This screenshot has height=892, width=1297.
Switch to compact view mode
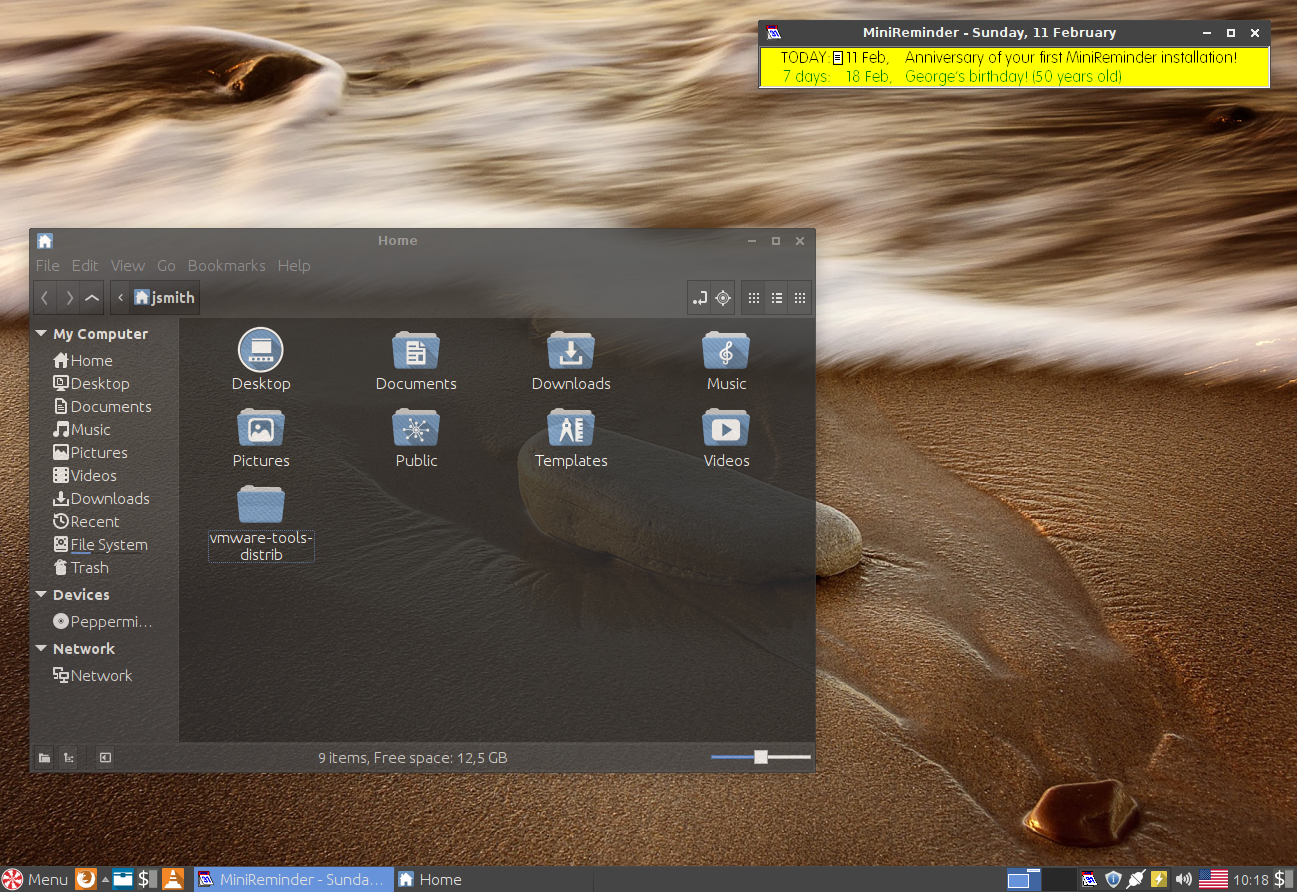pos(799,298)
